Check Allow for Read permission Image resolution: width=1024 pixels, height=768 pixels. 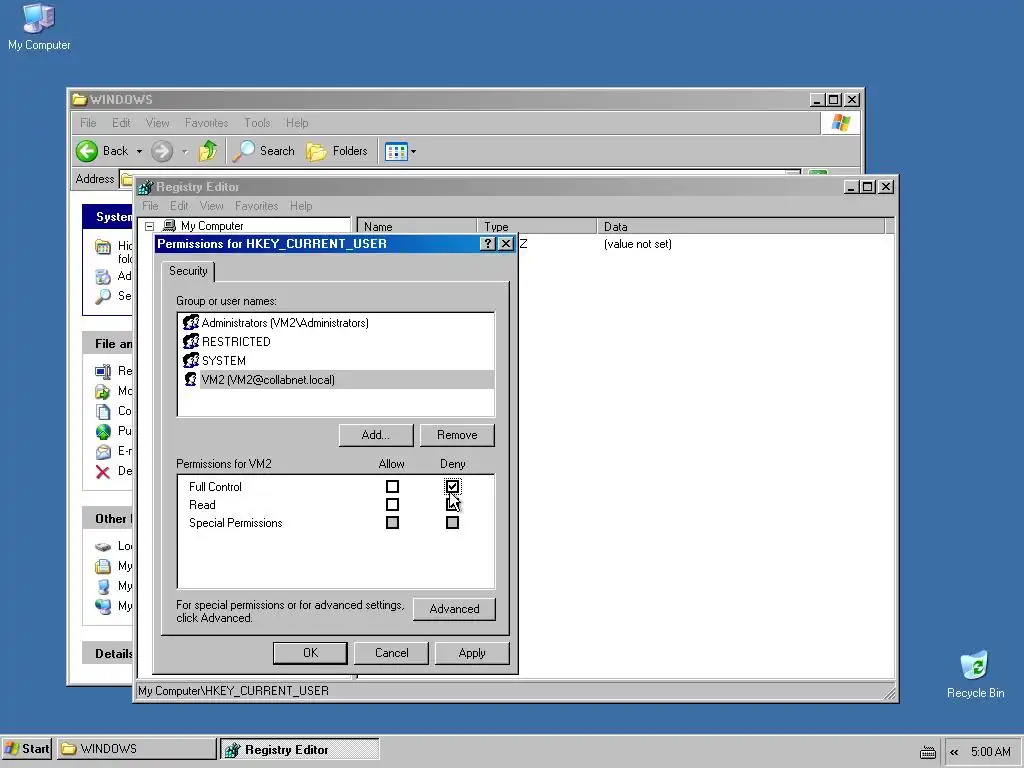(x=392, y=505)
